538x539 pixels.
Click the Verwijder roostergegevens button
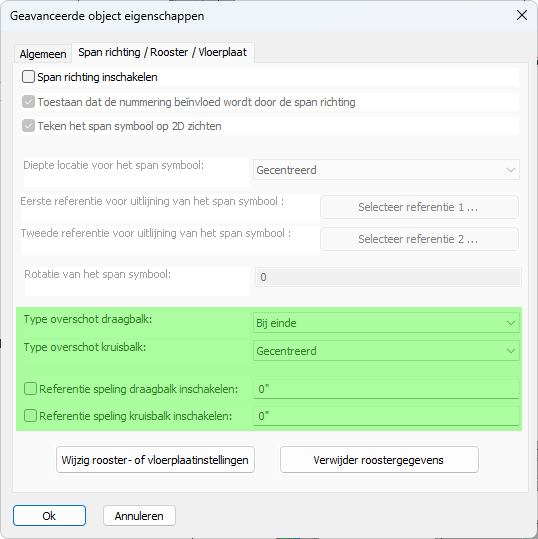click(379, 460)
